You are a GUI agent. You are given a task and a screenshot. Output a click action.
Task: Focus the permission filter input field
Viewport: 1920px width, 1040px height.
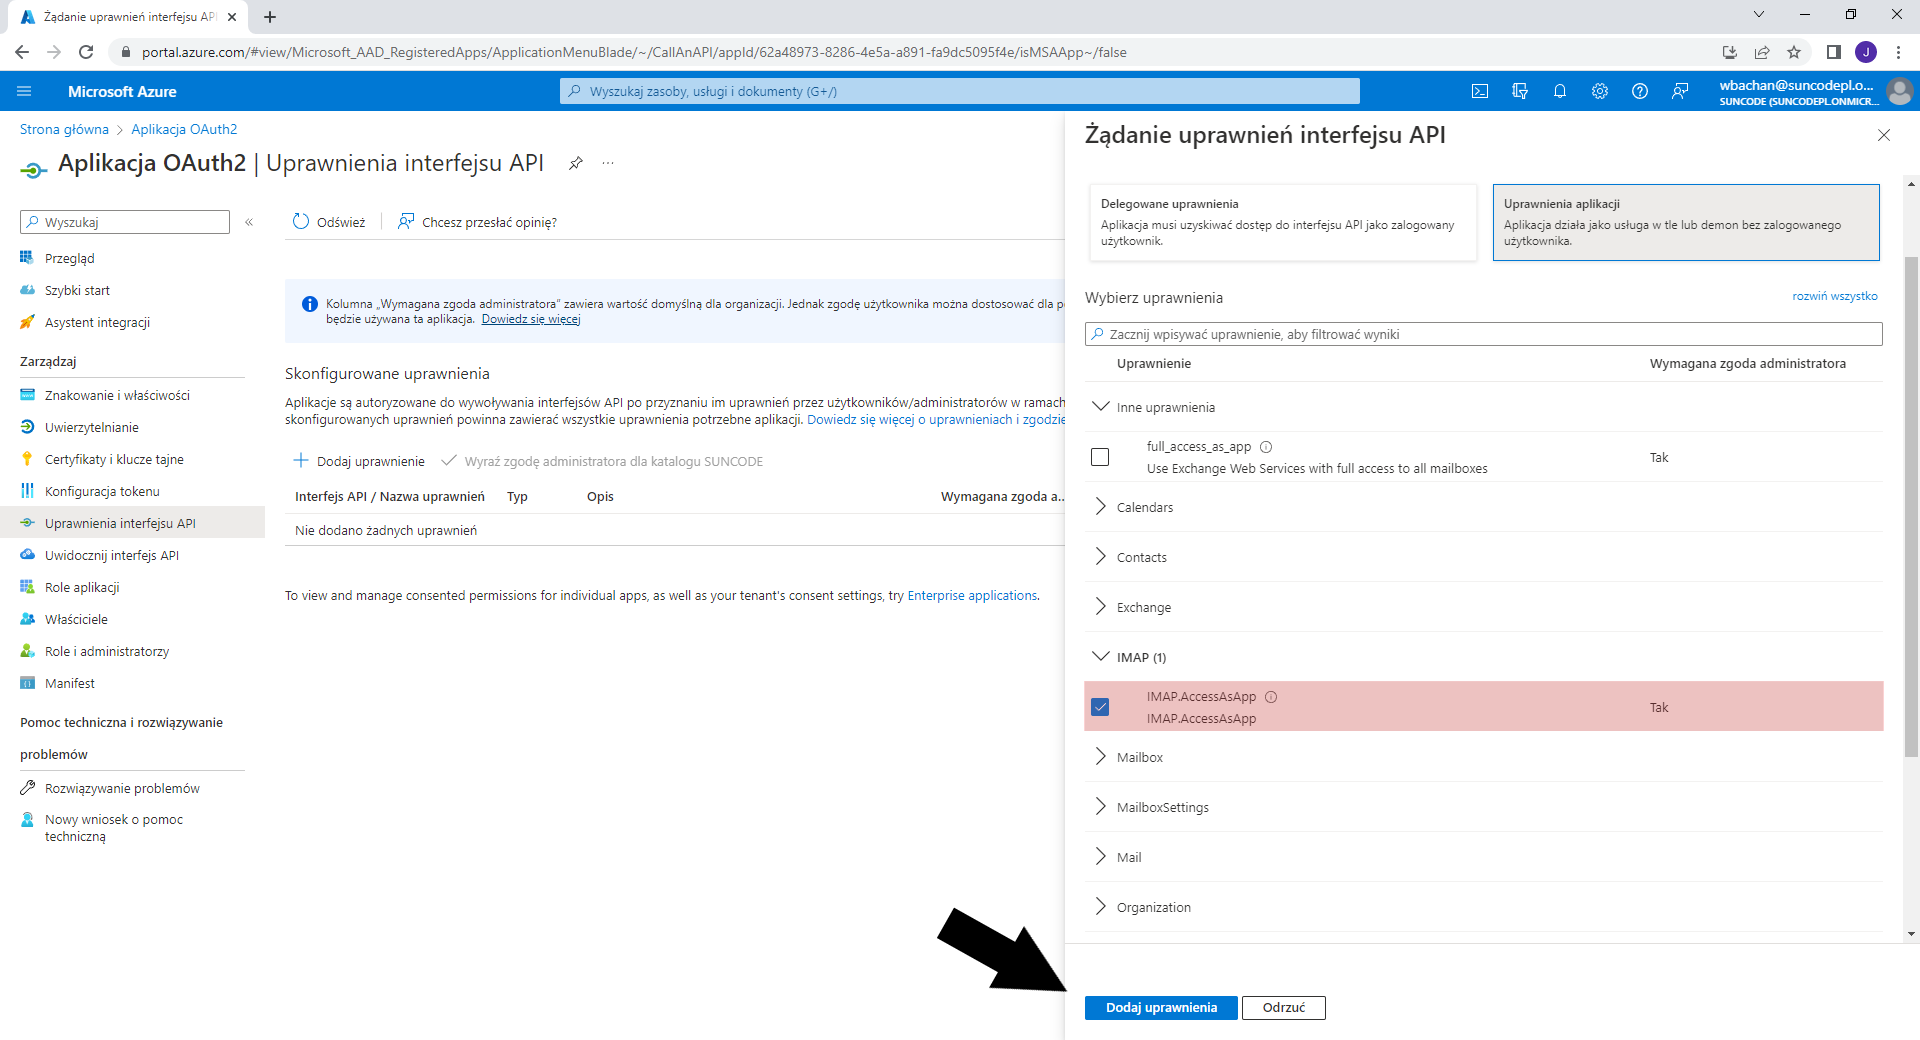[1484, 334]
